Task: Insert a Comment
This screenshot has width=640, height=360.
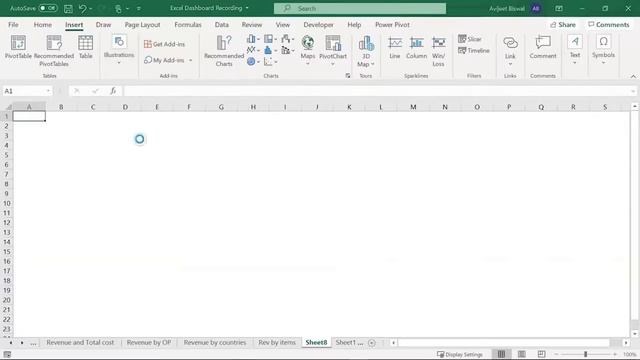Action: pos(543,47)
